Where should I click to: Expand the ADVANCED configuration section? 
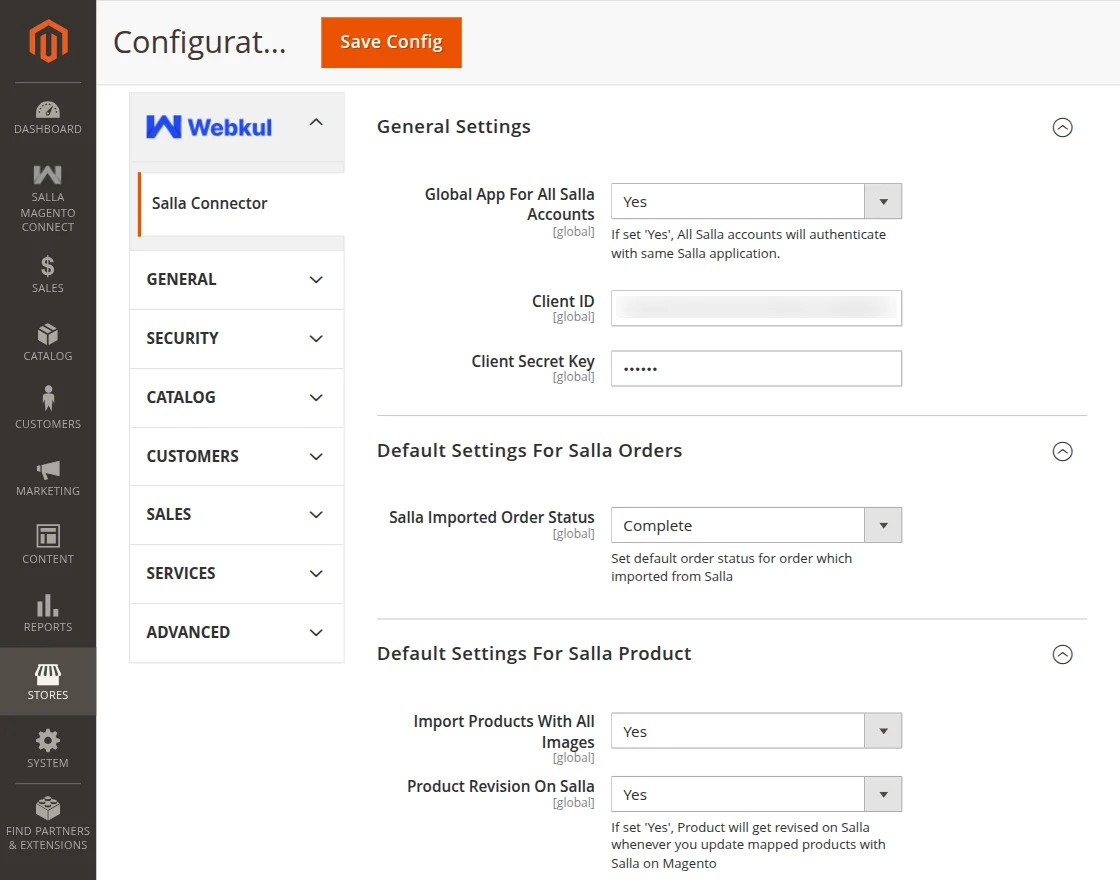pyautogui.click(x=236, y=632)
